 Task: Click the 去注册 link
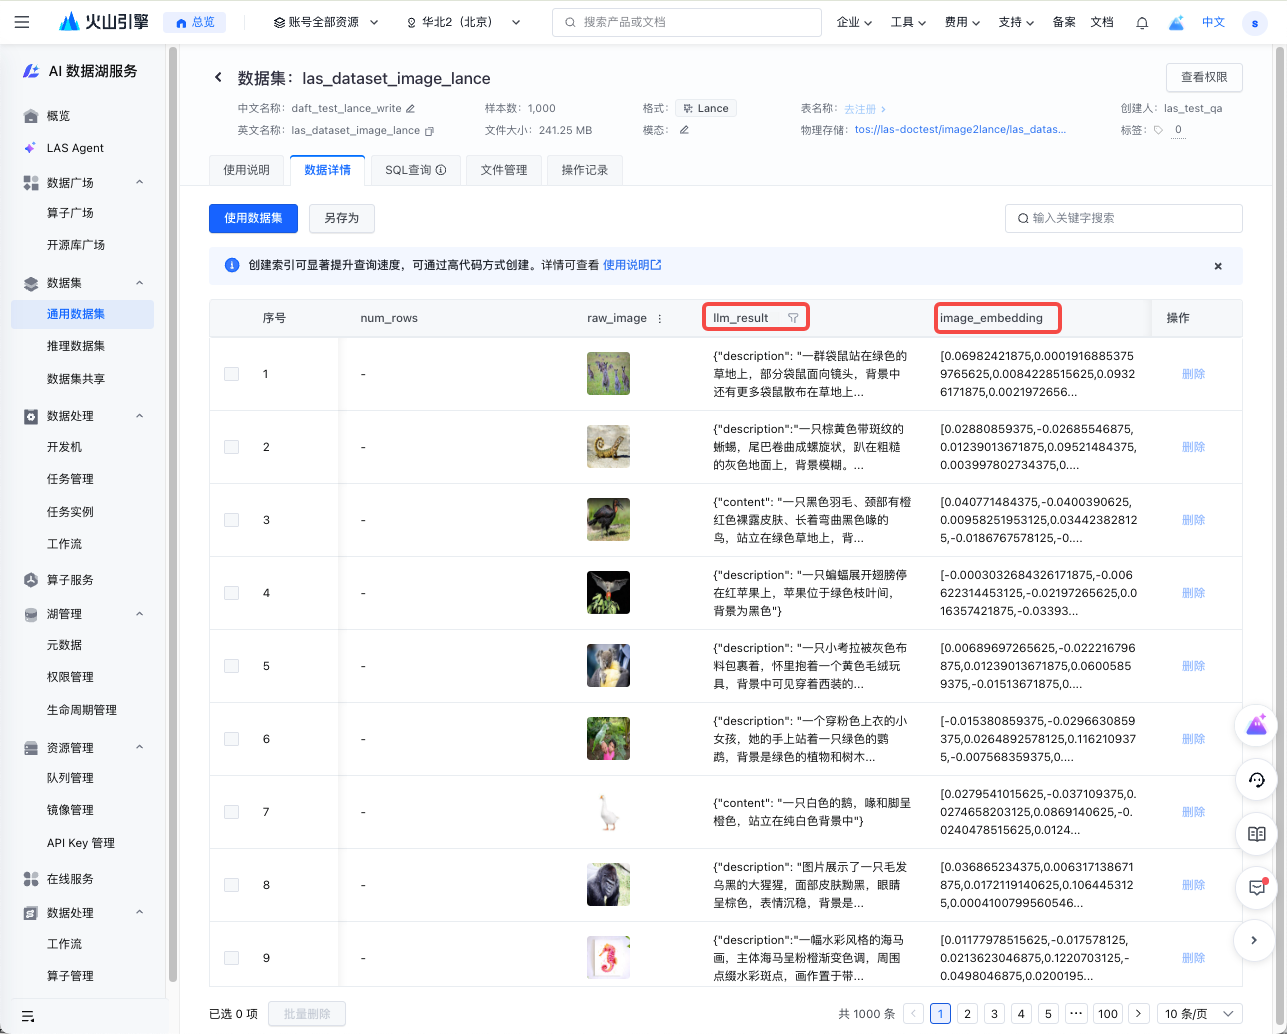coord(865,108)
